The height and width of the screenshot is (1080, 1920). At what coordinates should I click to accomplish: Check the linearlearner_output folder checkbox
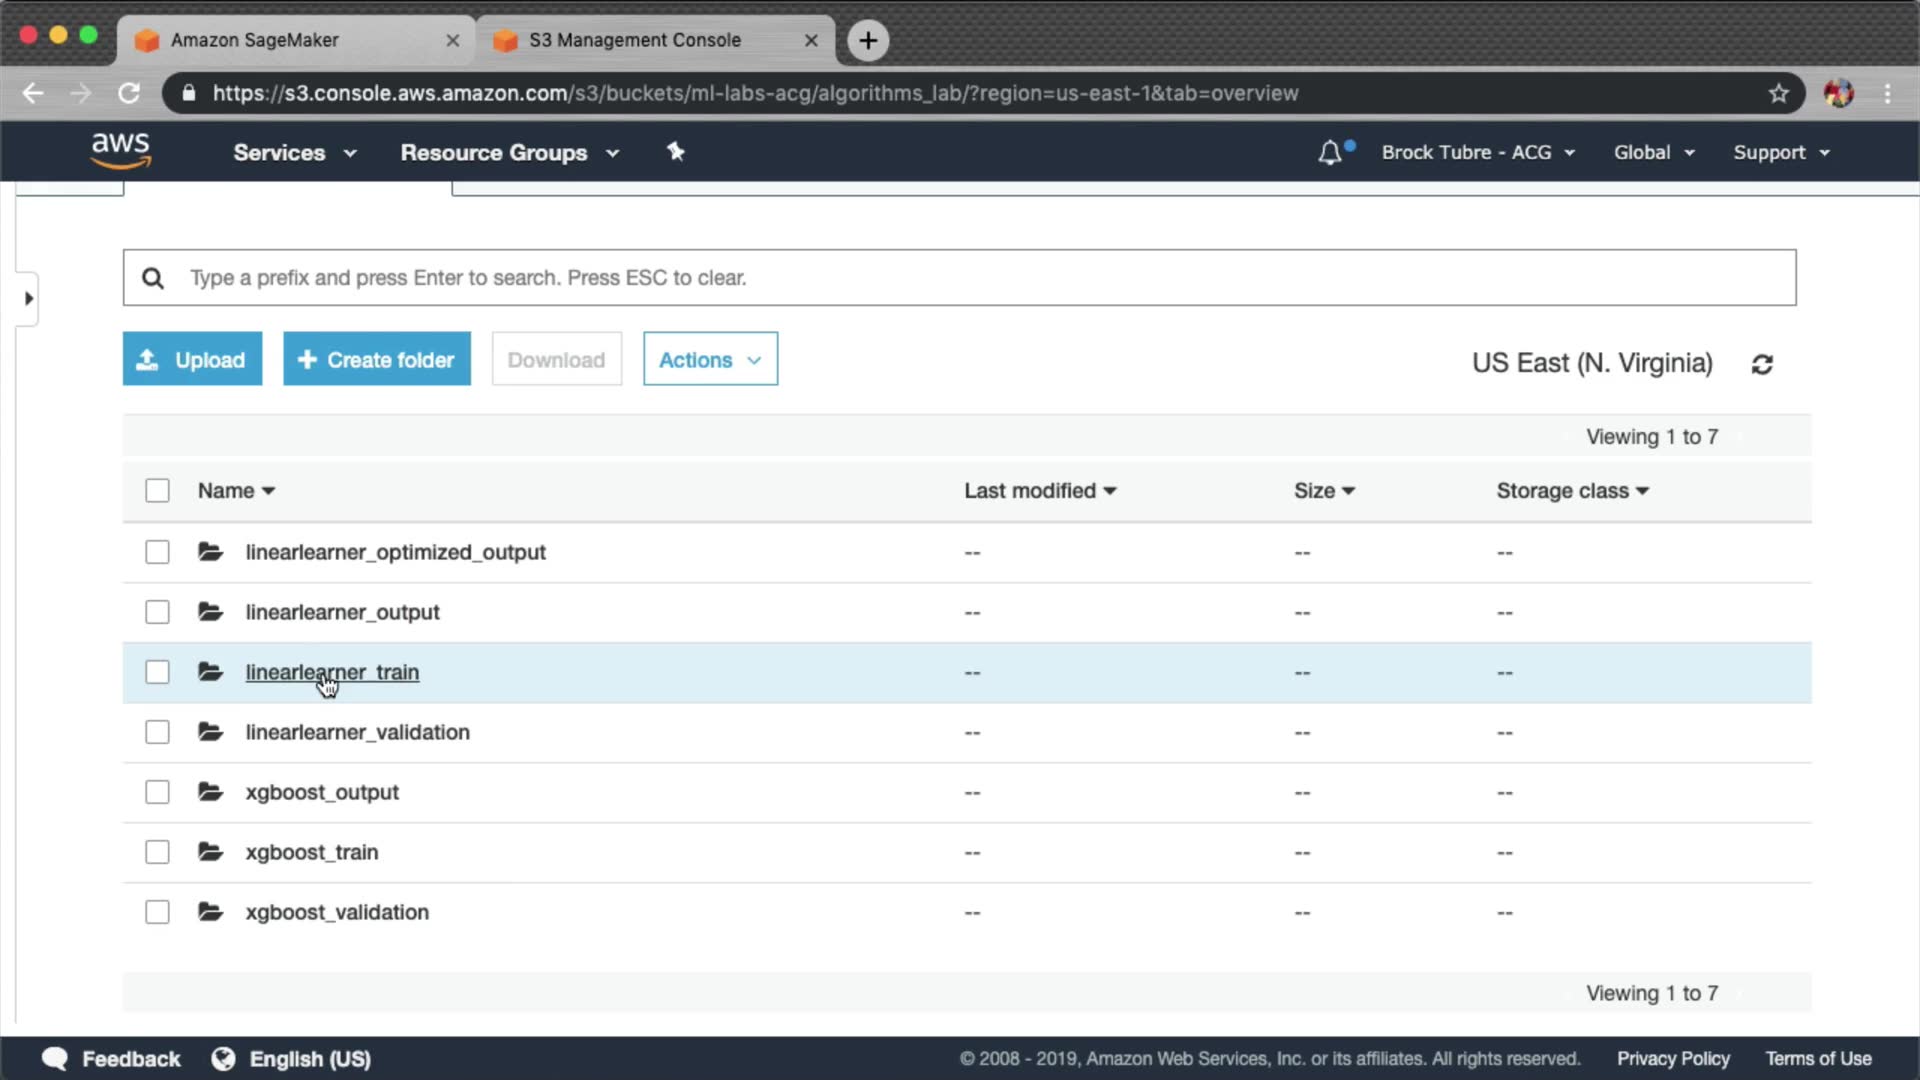pos(157,612)
